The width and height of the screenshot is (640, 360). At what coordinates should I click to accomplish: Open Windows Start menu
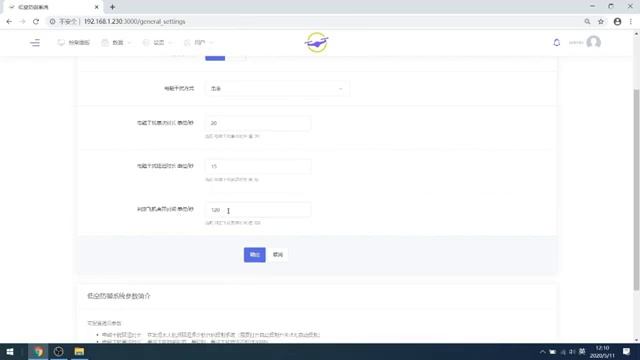click(10, 351)
